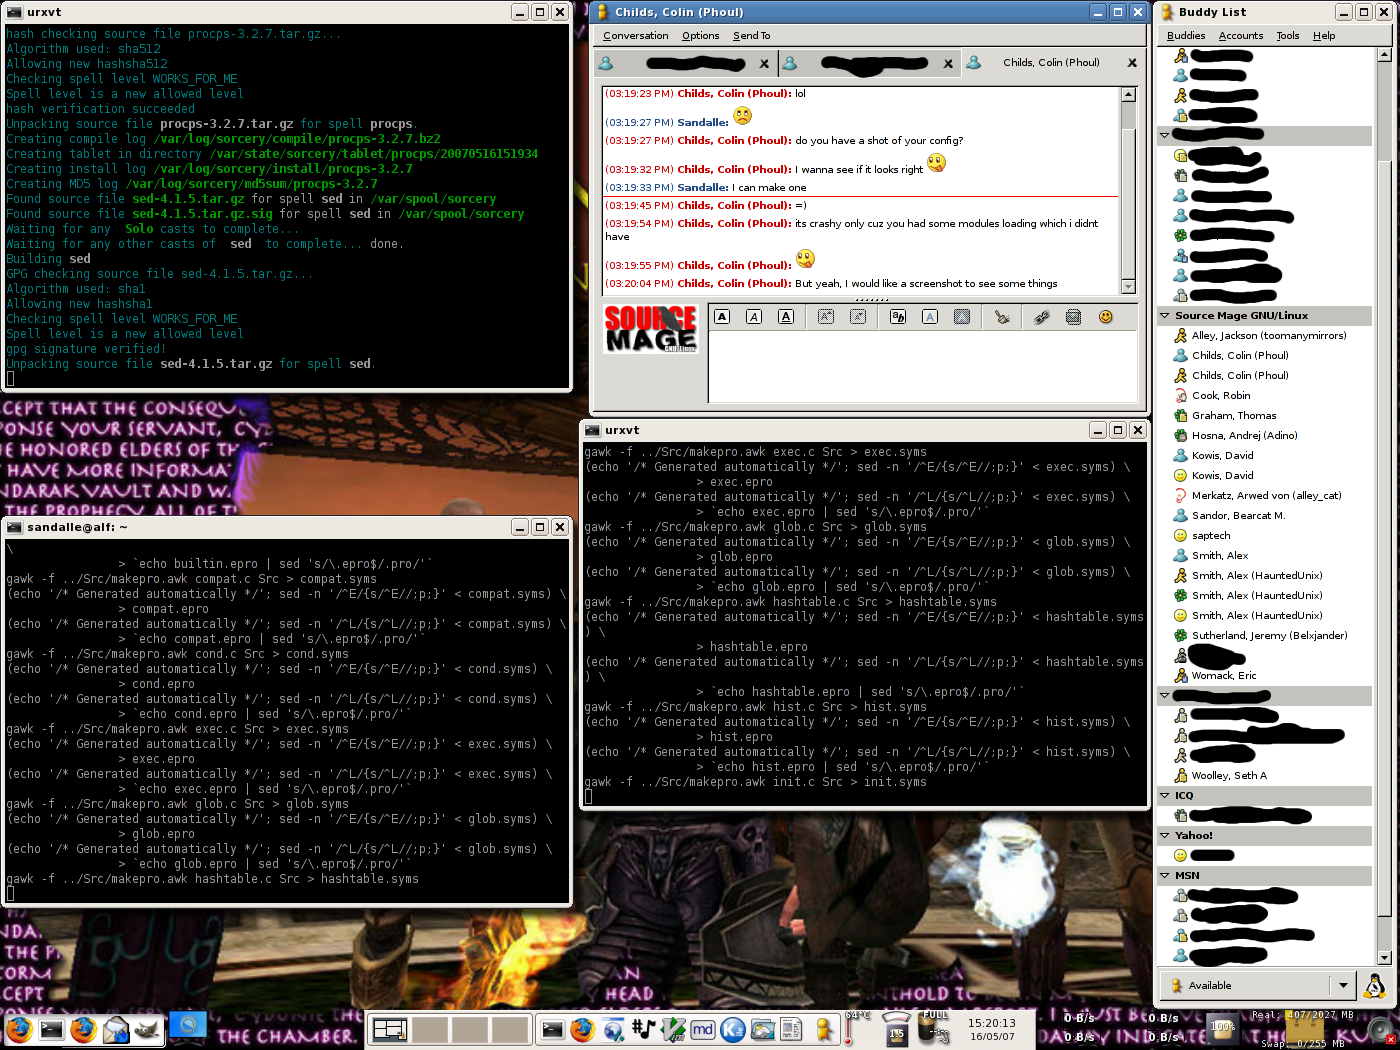The width and height of the screenshot is (1400, 1050).
Task: Open the Available status dropdown
Action: pos(1343,985)
